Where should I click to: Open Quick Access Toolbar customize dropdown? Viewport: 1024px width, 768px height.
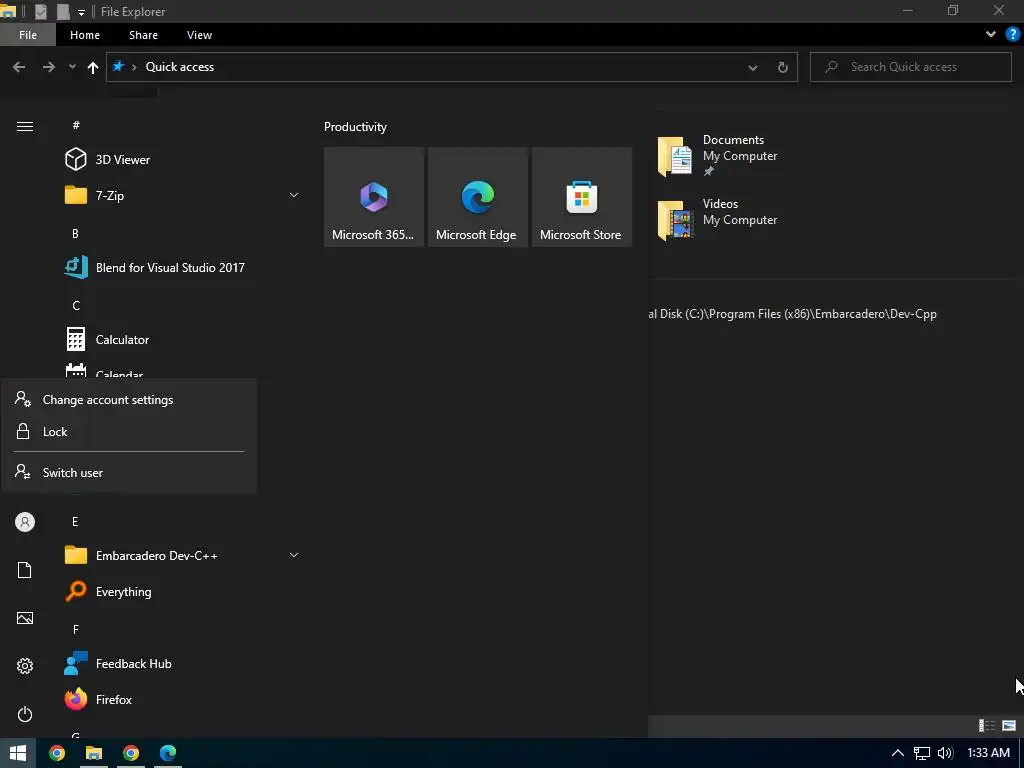tap(81, 12)
